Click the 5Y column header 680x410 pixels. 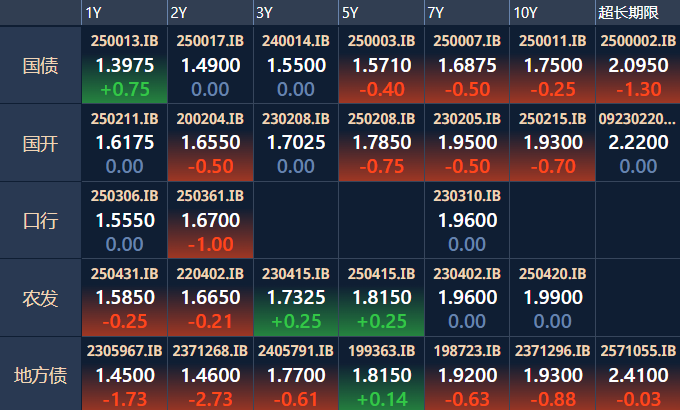point(381,13)
